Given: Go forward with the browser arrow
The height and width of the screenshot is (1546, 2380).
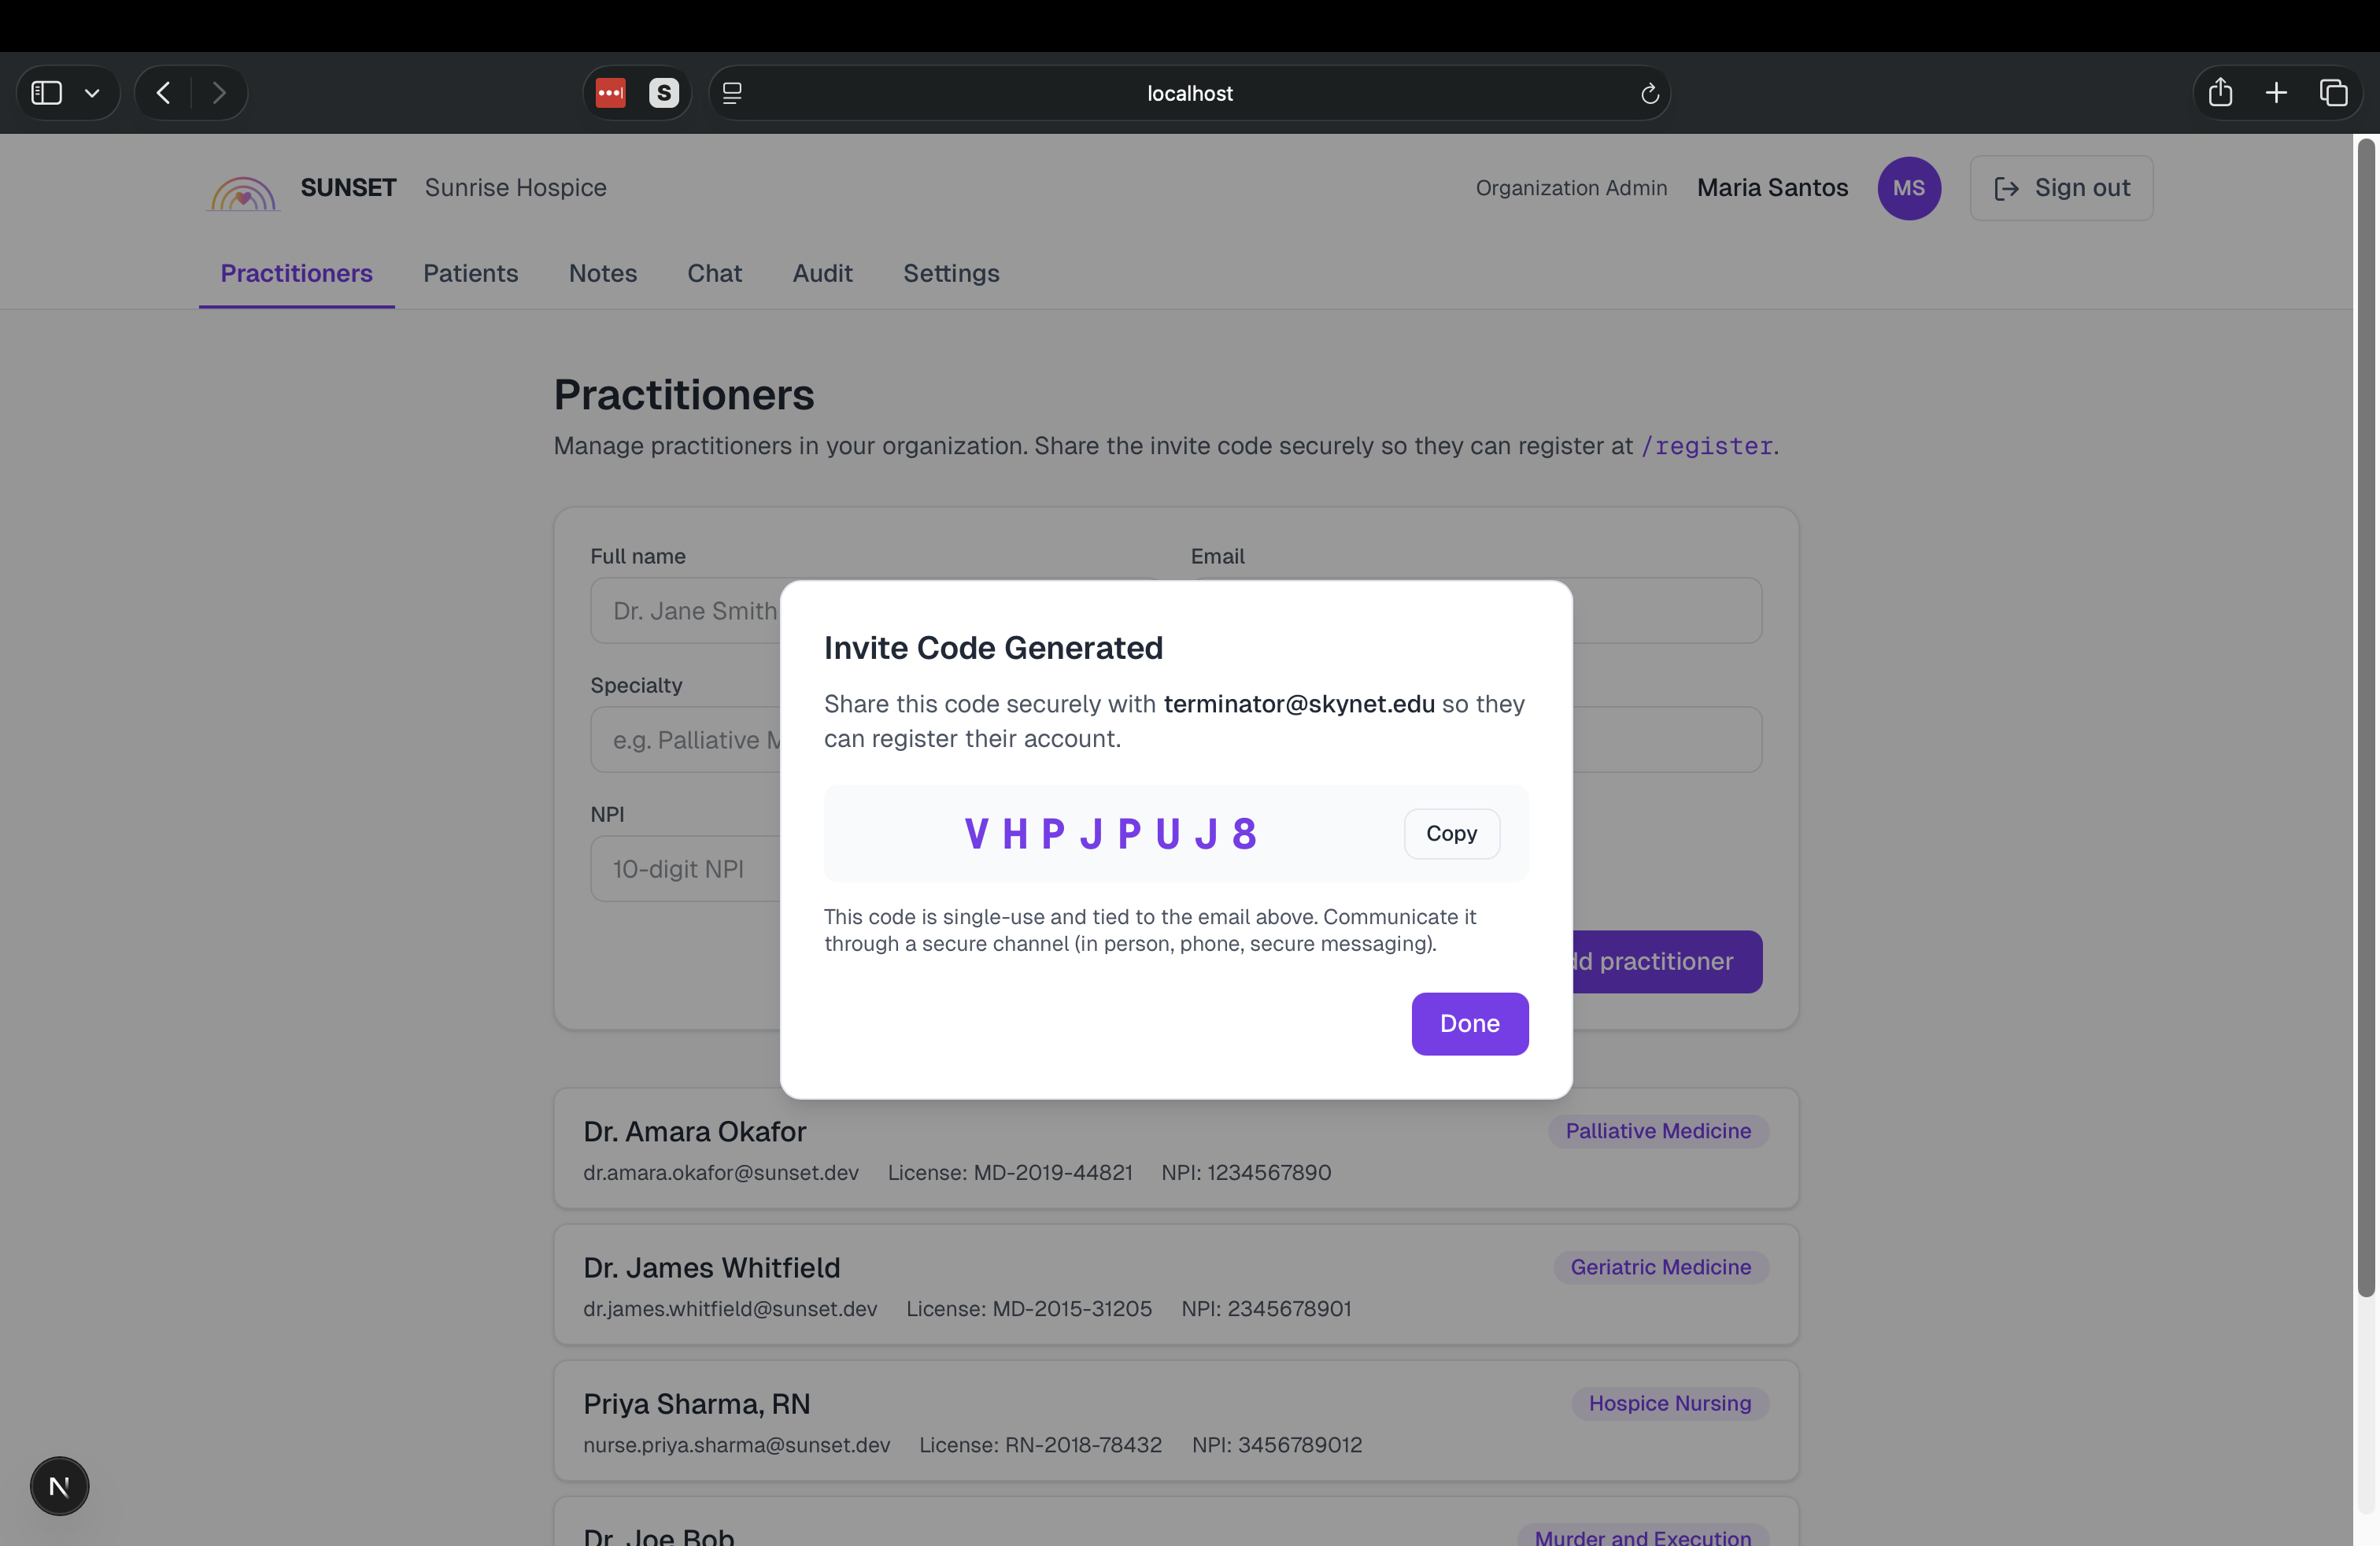Looking at the screenshot, I should [x=219, y=93].
